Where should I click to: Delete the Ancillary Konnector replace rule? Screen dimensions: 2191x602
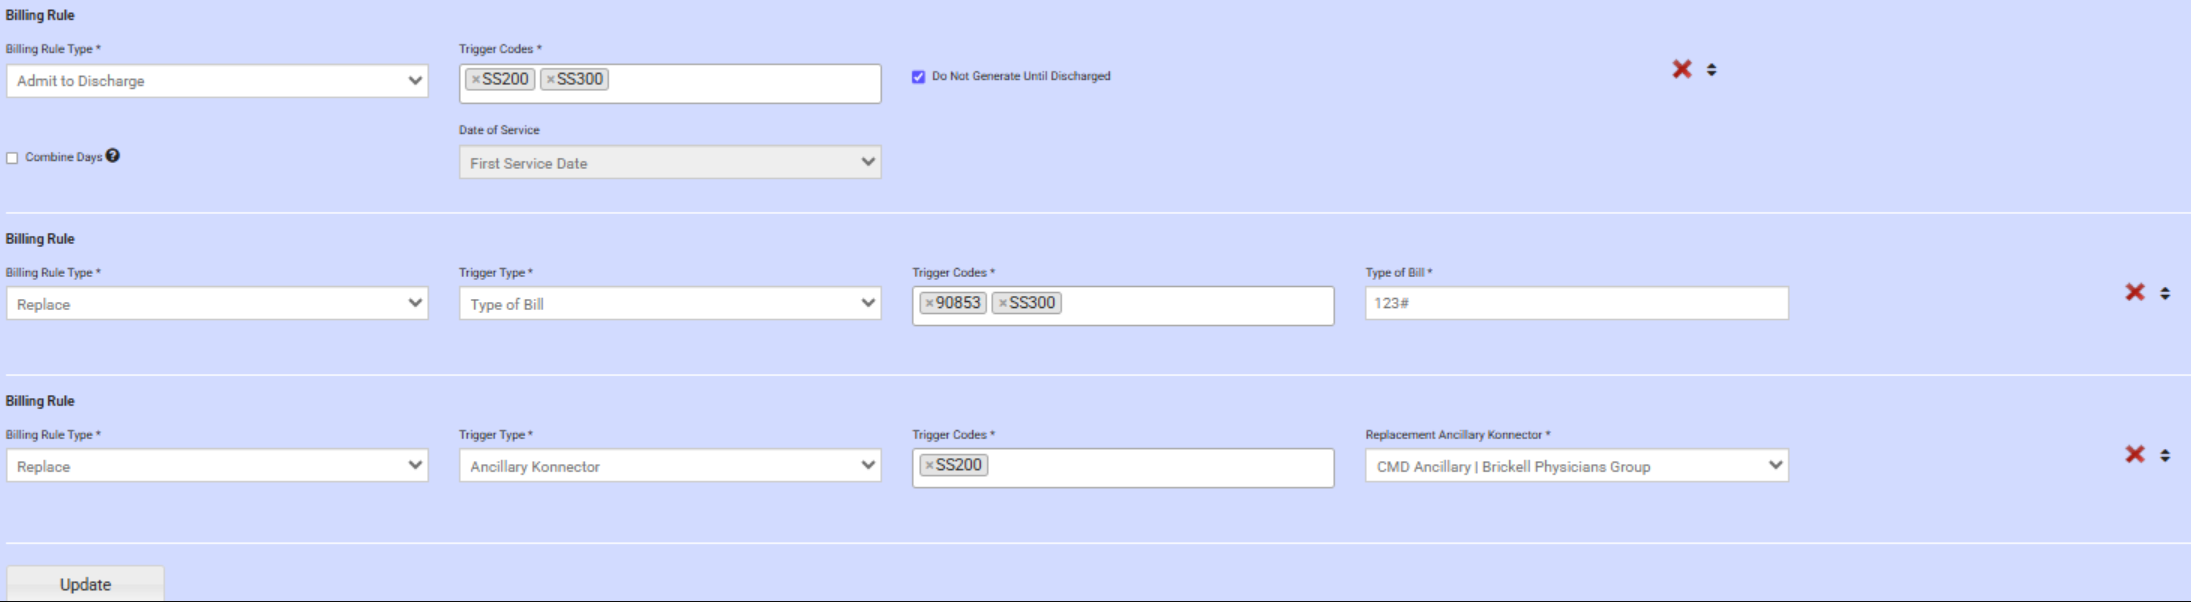tap(2135, 454)
